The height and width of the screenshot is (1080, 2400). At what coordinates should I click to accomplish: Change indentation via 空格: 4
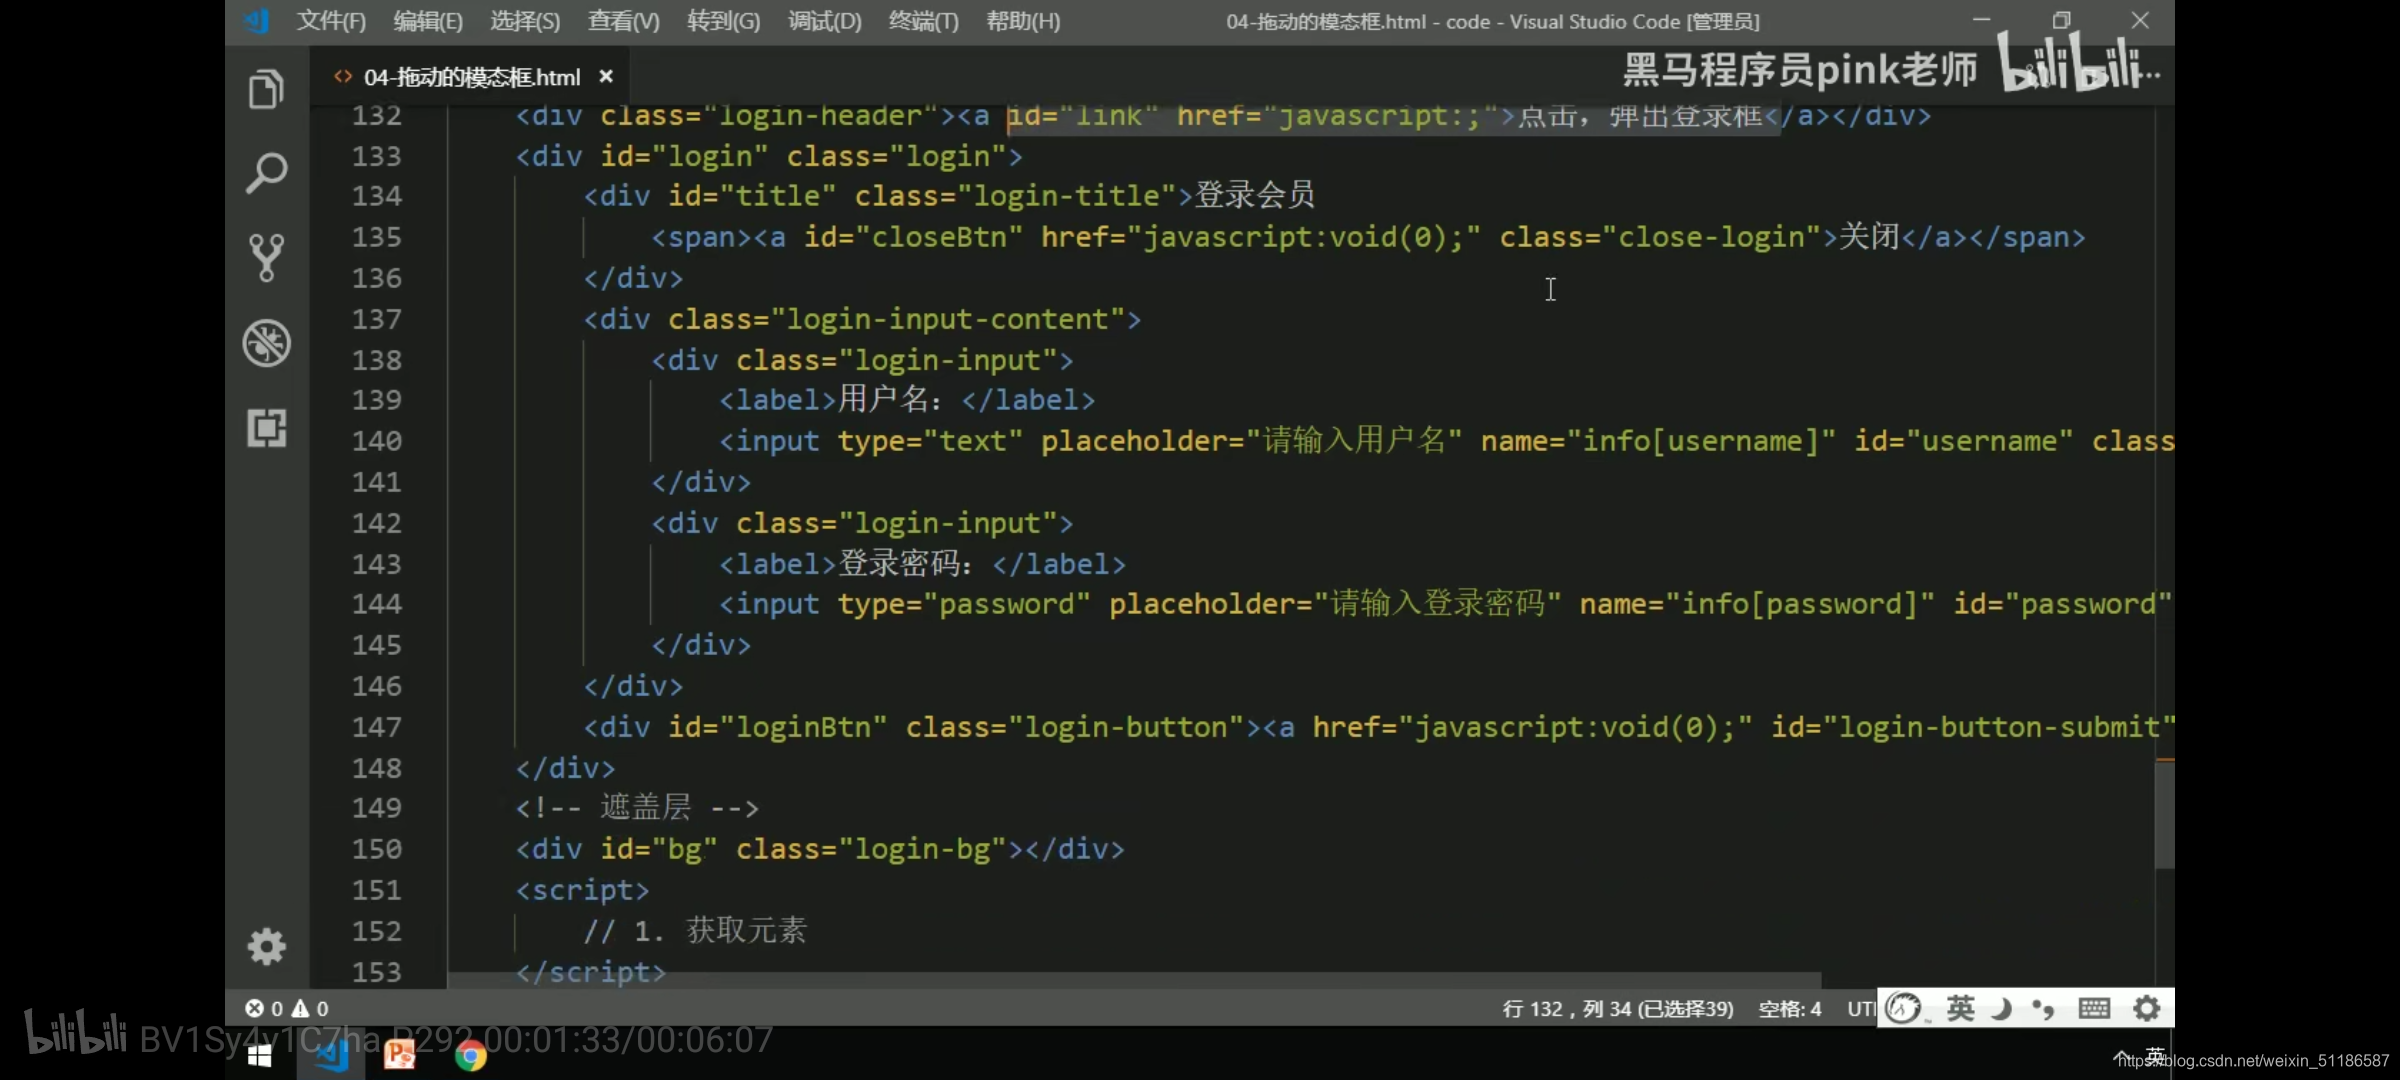[1789, 1009]
